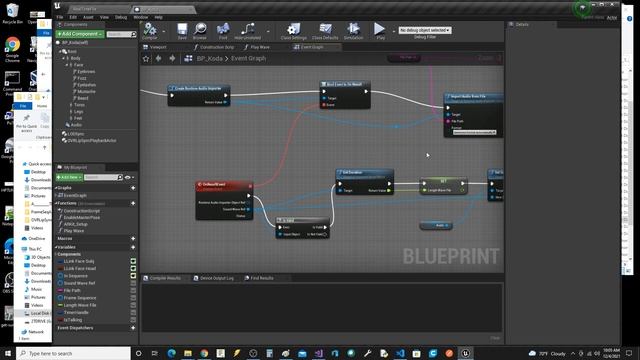The image size is (640, 360).
Task: Click the Add Component button
Action: (80, 34)
